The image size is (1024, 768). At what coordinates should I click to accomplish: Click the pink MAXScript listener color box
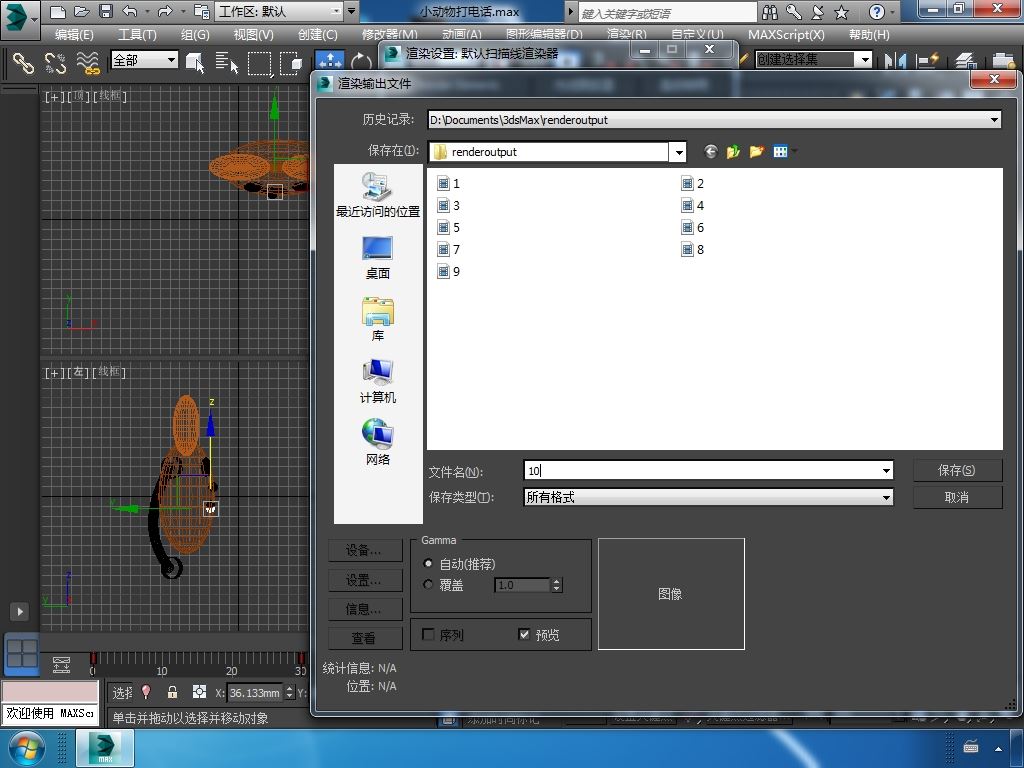point(50,692)
